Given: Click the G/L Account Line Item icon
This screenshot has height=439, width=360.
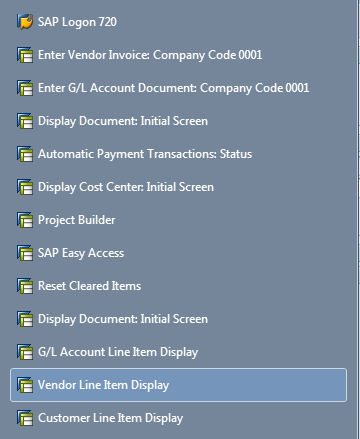Looking at the screenshot, I should click(x=25, y=352).
